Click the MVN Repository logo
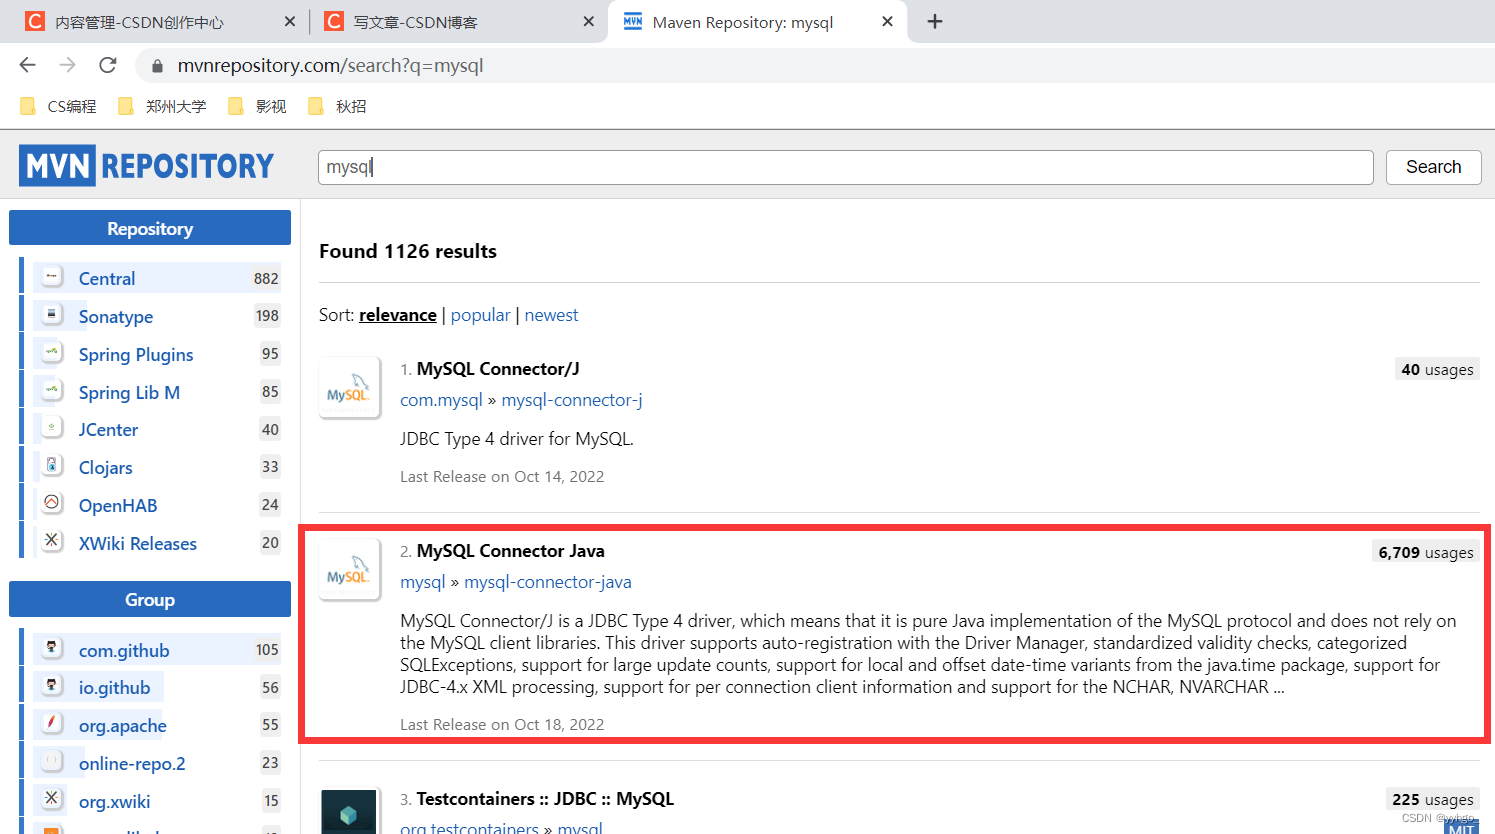The height and width of the screenshot is (834, 1495). [x=146, y=166]
